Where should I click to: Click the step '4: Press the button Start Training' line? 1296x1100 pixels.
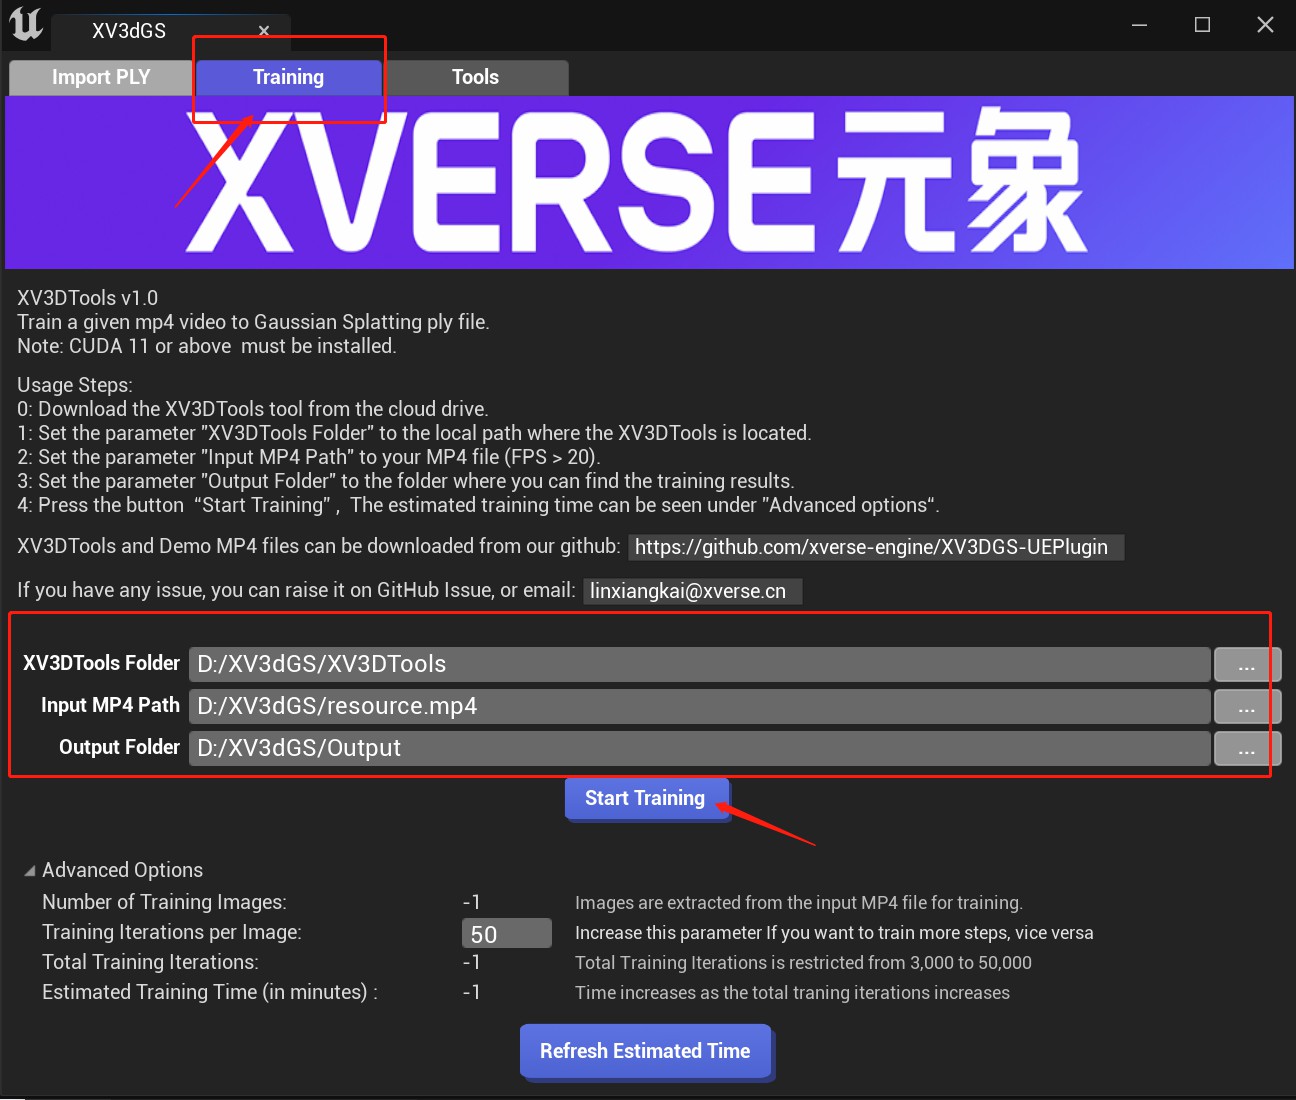click(x=478, y=505)
